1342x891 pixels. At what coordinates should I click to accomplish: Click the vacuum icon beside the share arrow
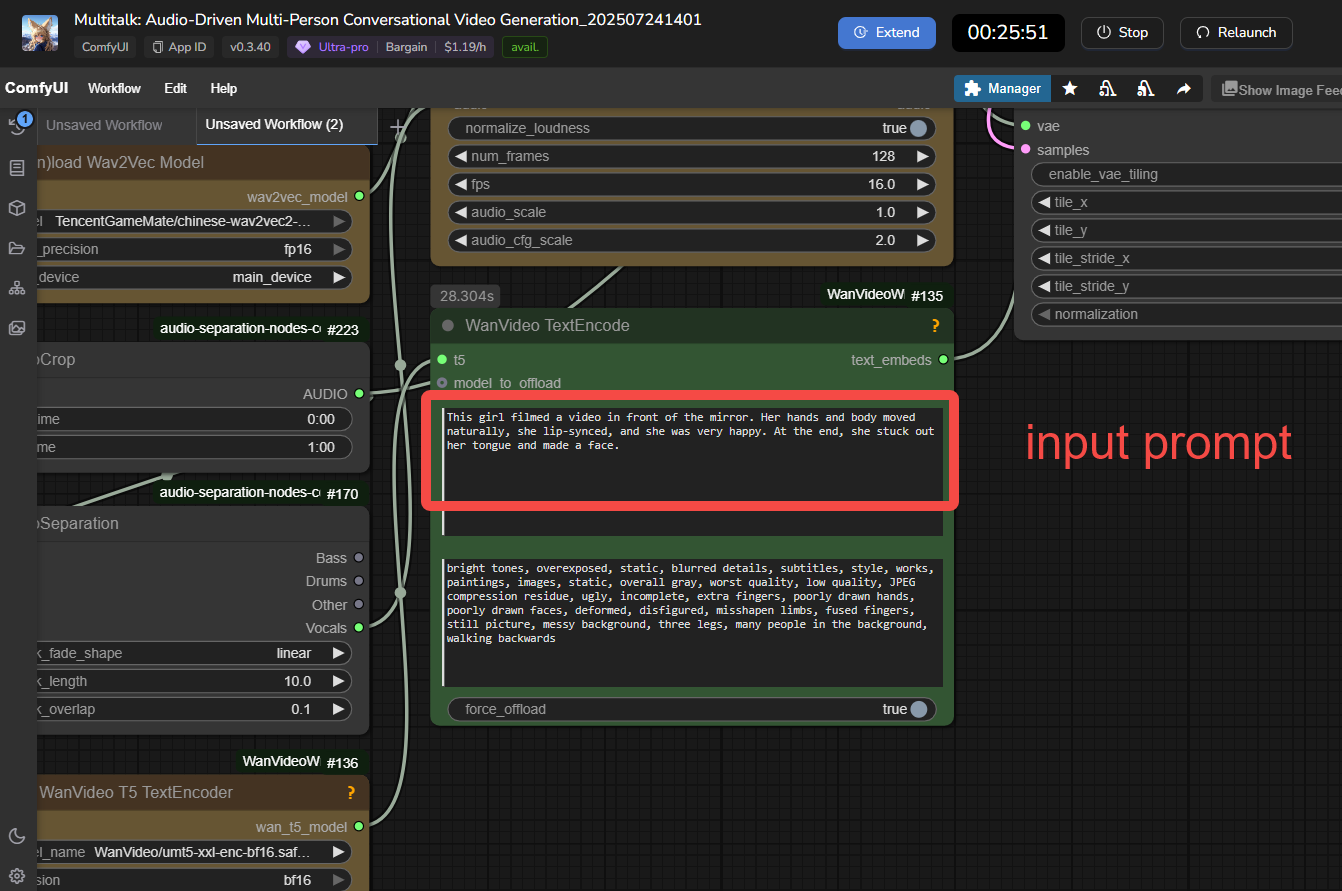pos(1146,89)
